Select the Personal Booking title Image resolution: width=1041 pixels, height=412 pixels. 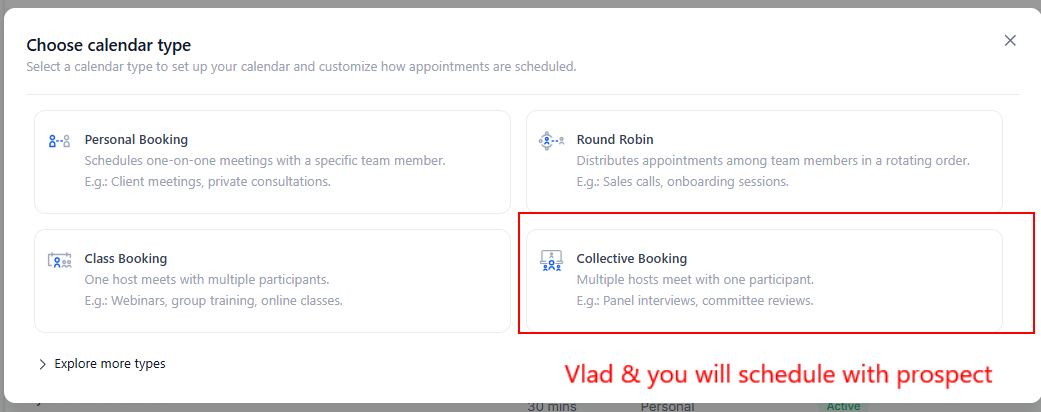coord(136,140)
